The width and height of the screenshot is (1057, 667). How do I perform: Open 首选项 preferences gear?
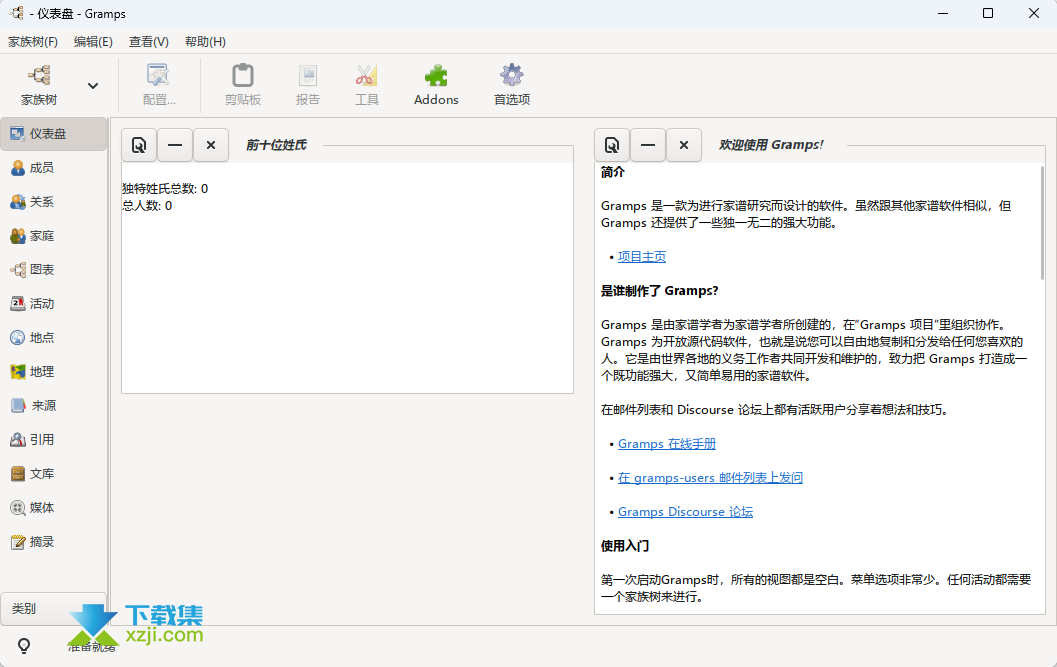[512, 85]
